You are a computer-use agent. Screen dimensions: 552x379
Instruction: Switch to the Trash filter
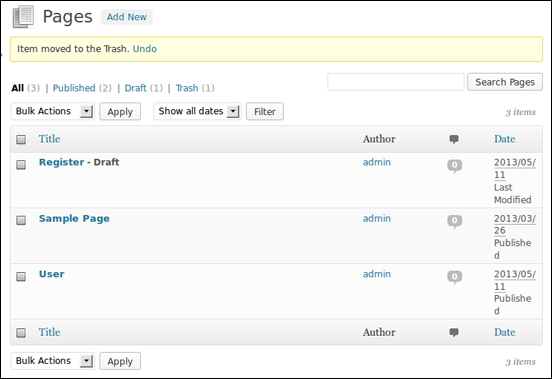(187, 88)
